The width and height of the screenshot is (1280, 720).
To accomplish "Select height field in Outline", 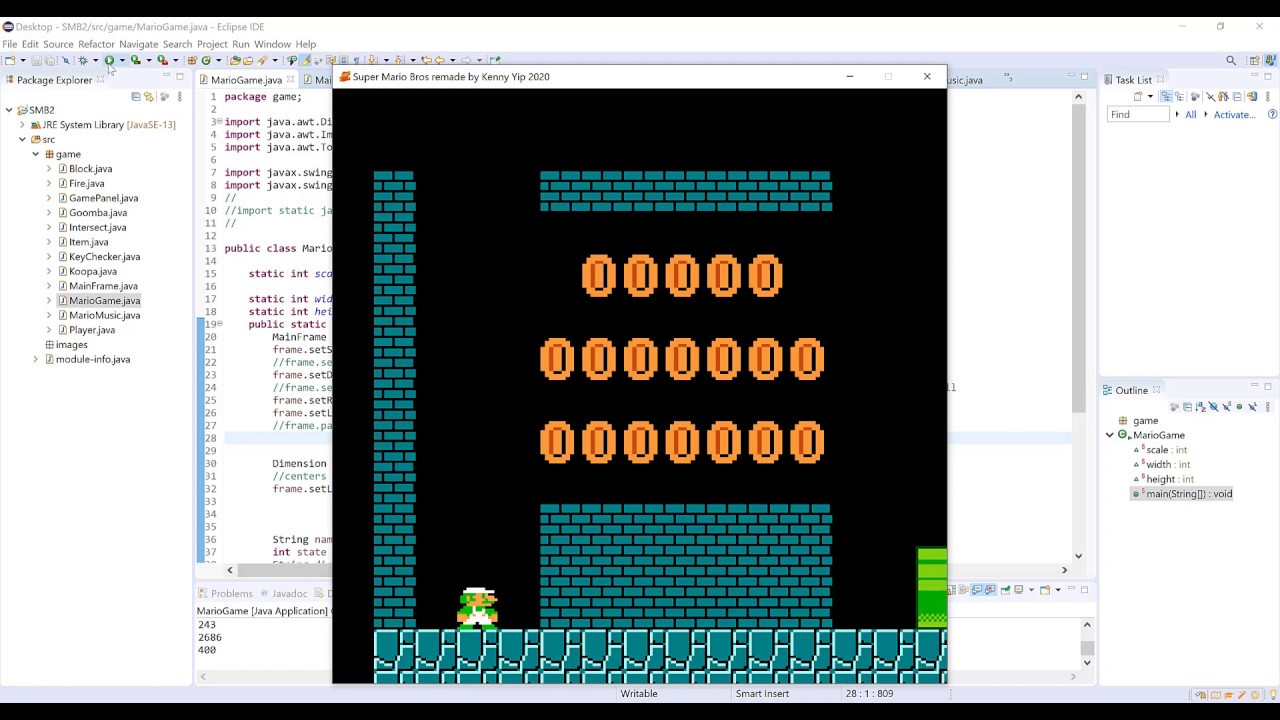I will point(1169,479).
